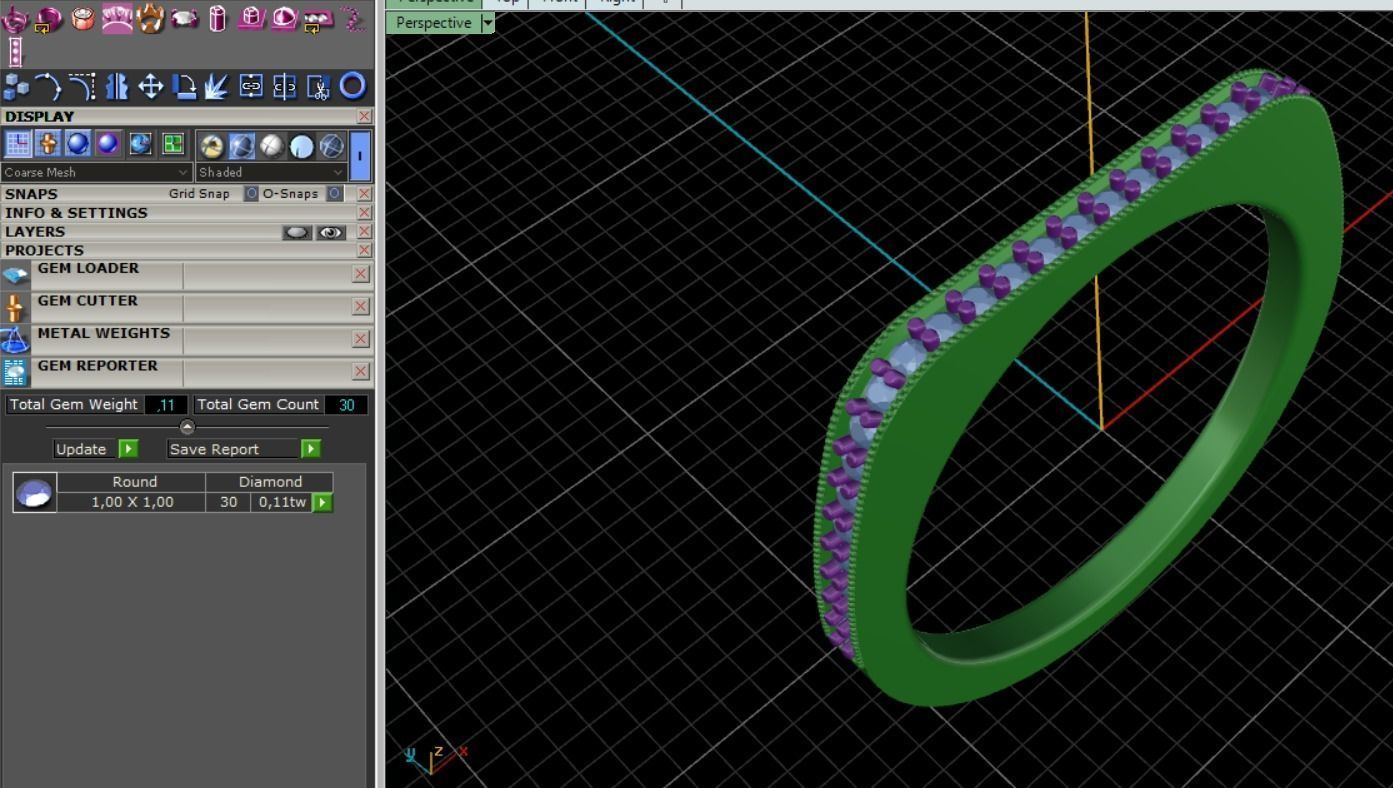The image size is (1393, 788).
Task: Close the METAL WEIGHTS panel
Action: point(361,339)
